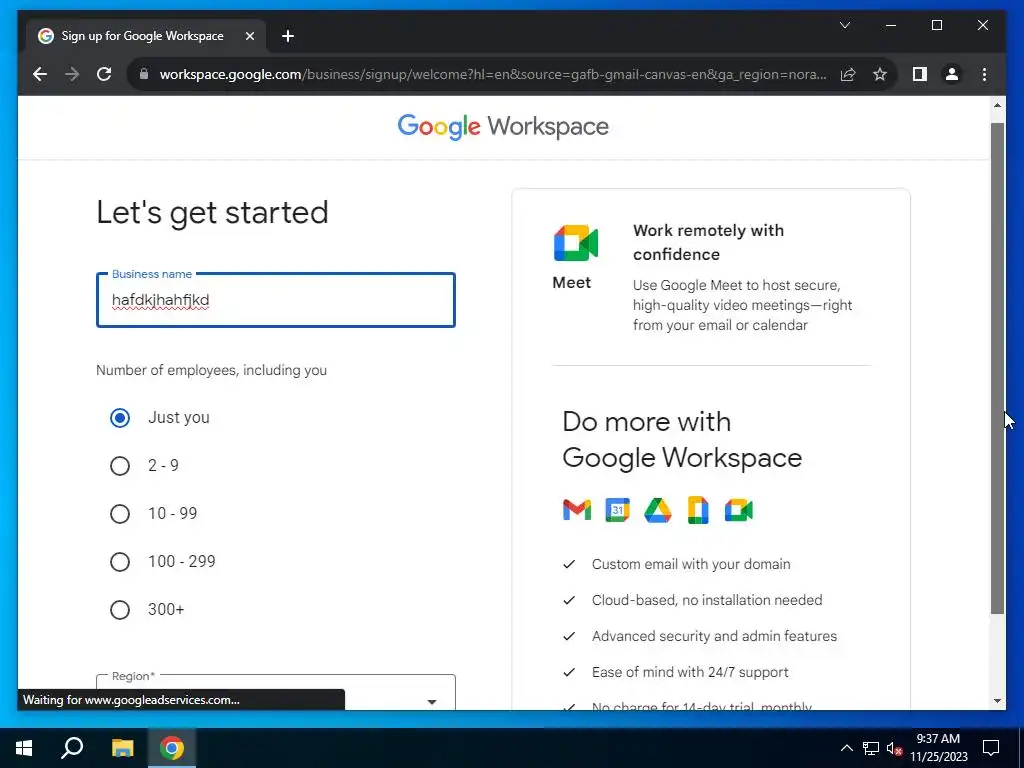Image resolution: width=1024 pixels, height=768 pixels.
Task: Bookmark this tab with the star icon
Action: click(x=880, y=74)
